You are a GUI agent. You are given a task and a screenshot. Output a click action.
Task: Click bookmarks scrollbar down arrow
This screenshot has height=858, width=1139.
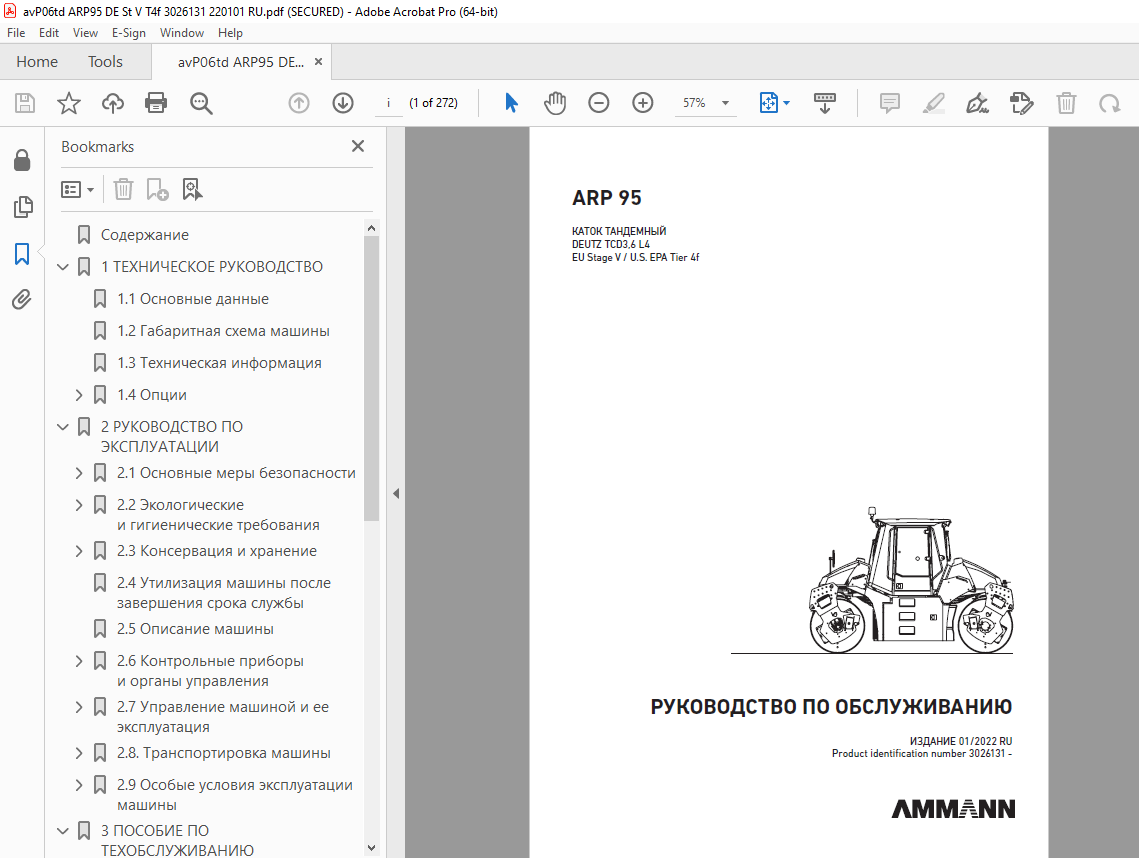pyautogui.click(x=371, y=848)
